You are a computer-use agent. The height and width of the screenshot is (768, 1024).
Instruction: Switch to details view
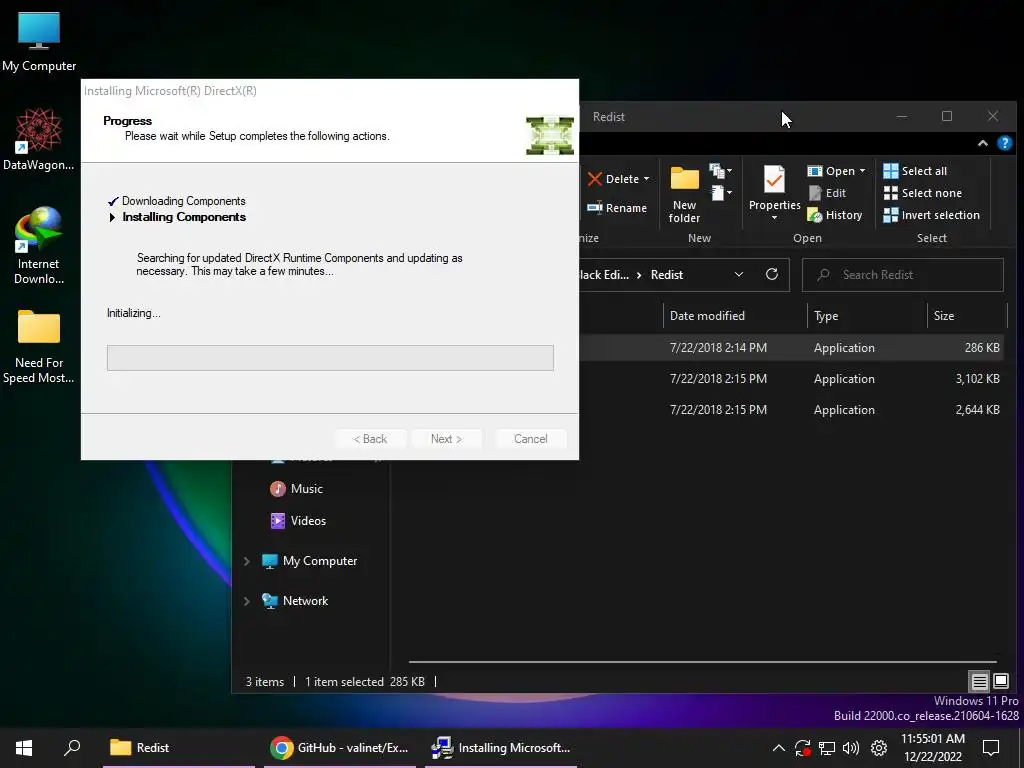(x=979, y=682)
